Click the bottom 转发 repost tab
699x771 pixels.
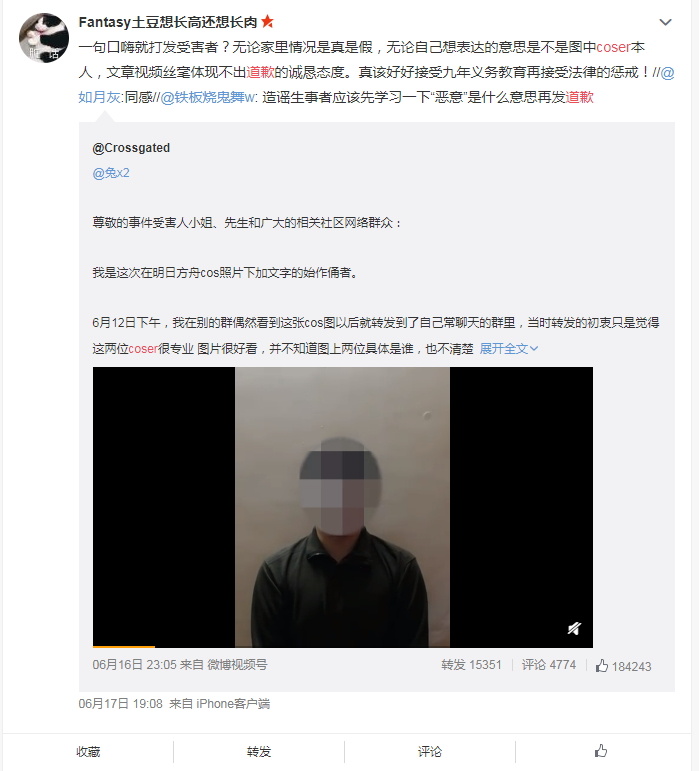coord(259,751)
